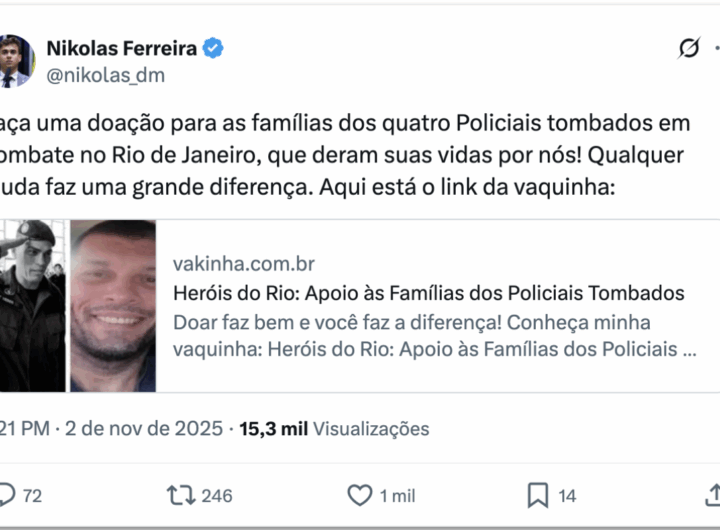Click the "2 de nov de 2025" timestamp
This screenshot has width=720, height=530.
144,429
